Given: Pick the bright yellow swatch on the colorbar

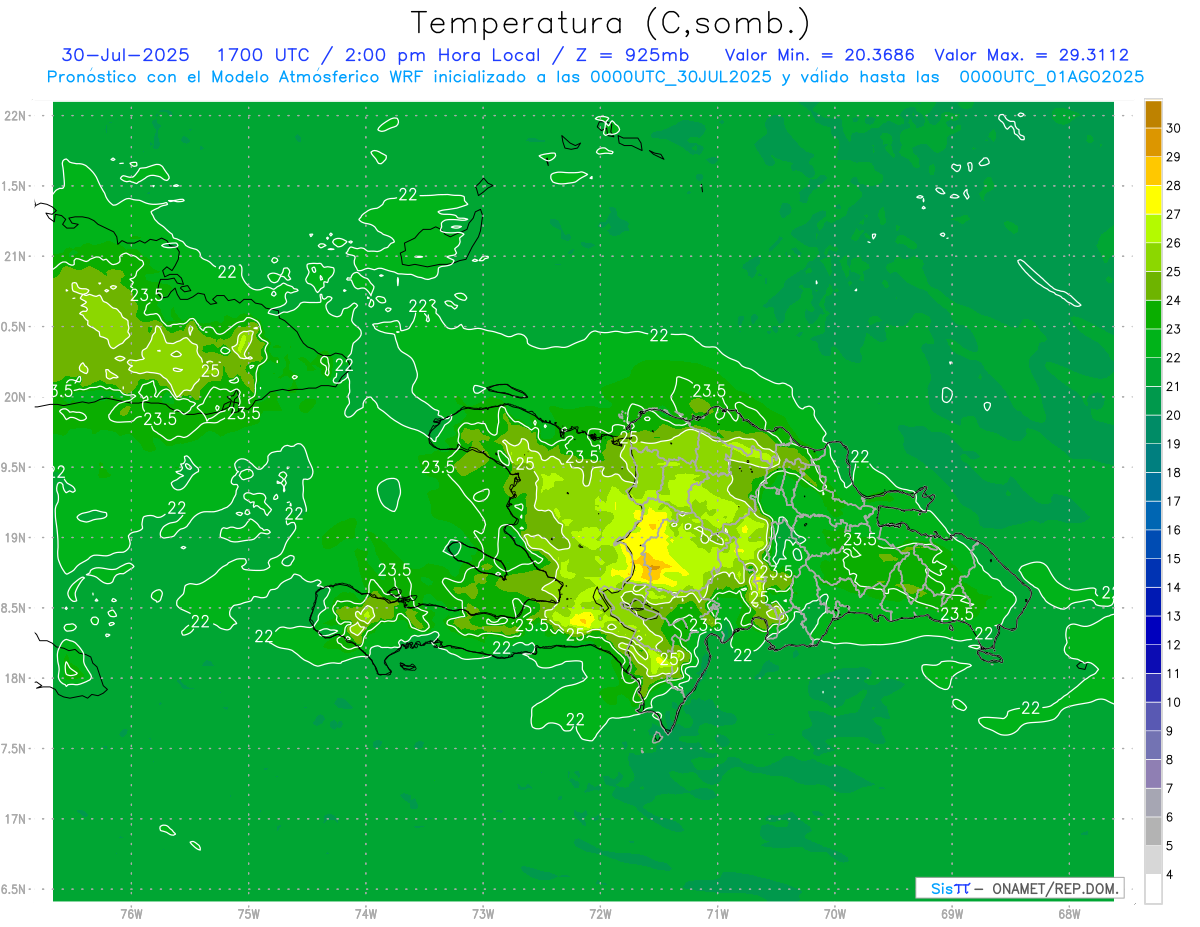Looking at the screenshot, I should tap(1153, 200).
